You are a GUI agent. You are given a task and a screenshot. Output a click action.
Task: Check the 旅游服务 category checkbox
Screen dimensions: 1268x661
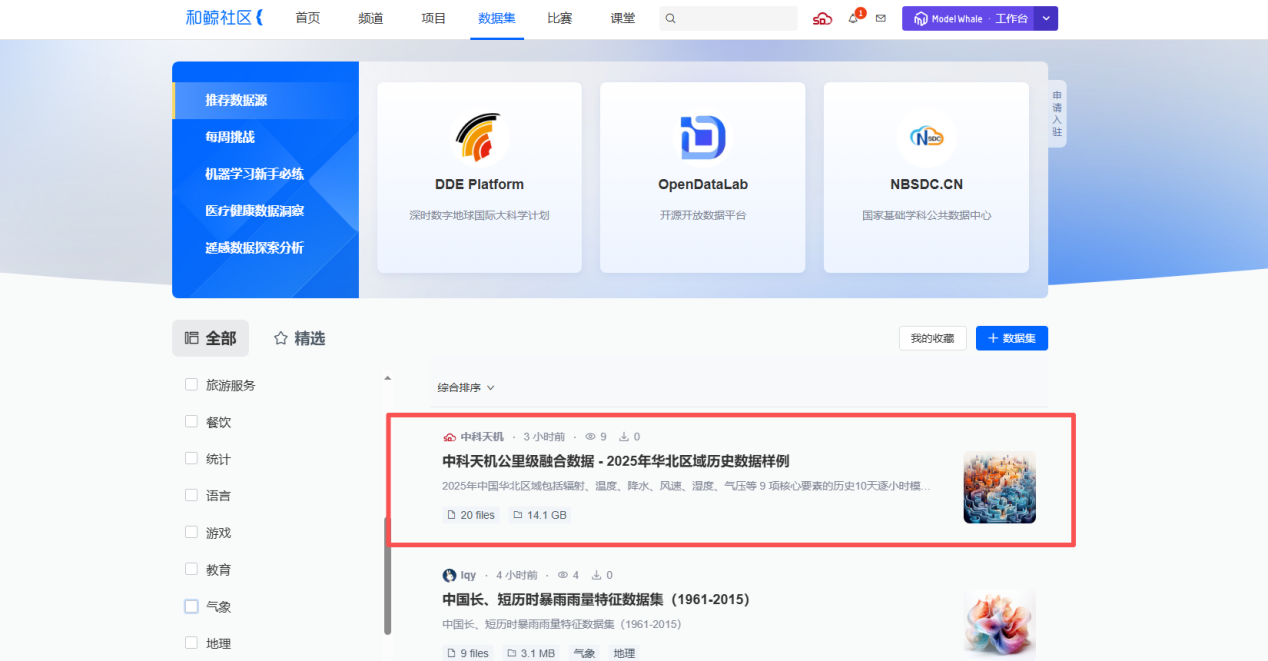(x=191, y=385)
